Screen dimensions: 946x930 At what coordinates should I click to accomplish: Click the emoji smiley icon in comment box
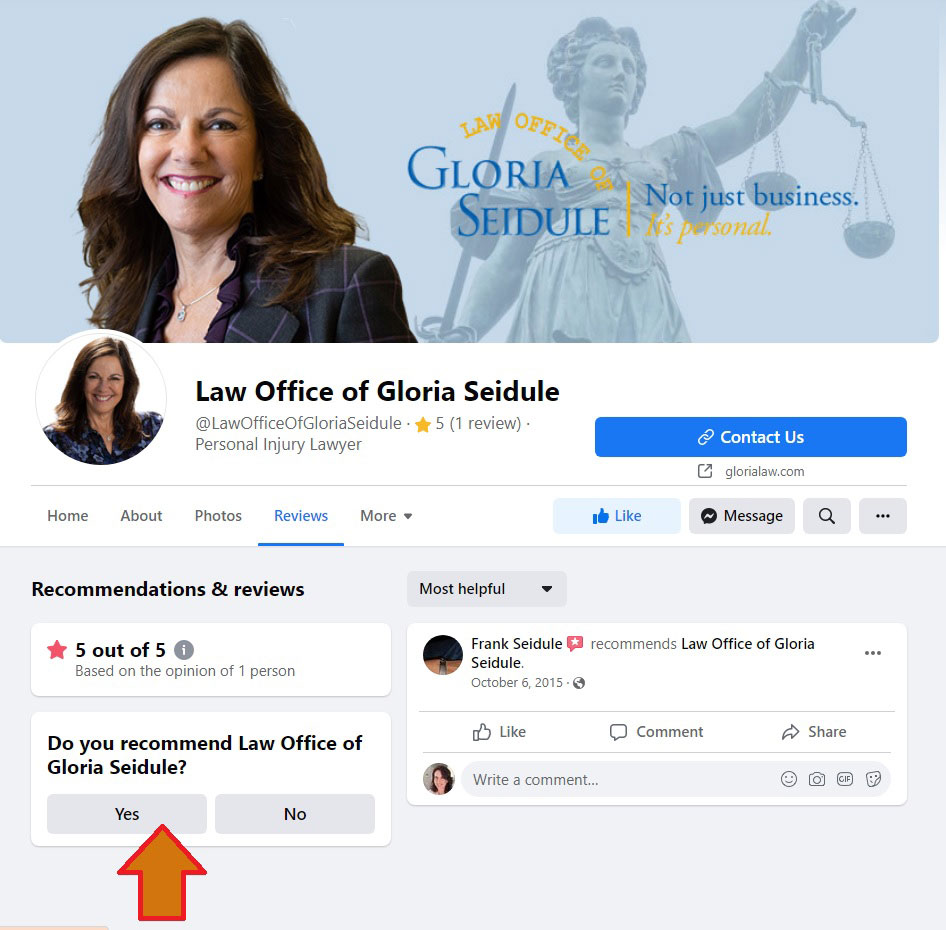(x=789, y=779)
